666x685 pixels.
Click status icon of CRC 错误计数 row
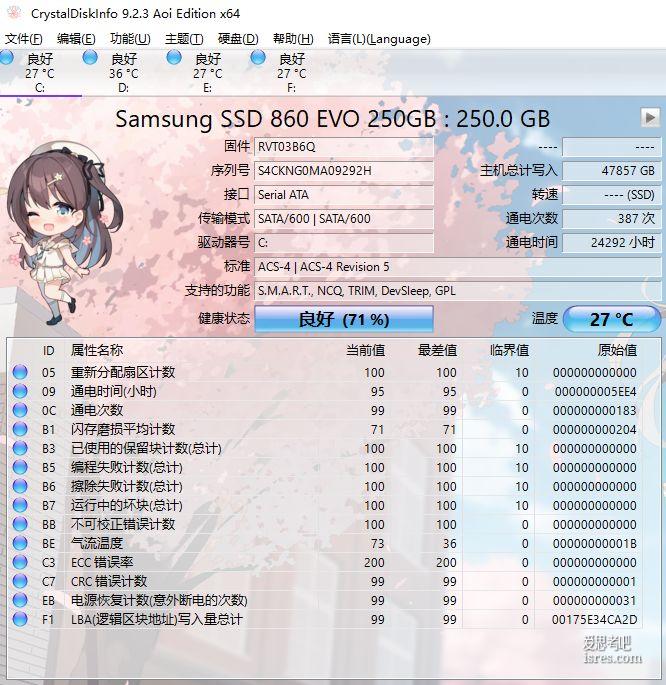pos(20,581)
